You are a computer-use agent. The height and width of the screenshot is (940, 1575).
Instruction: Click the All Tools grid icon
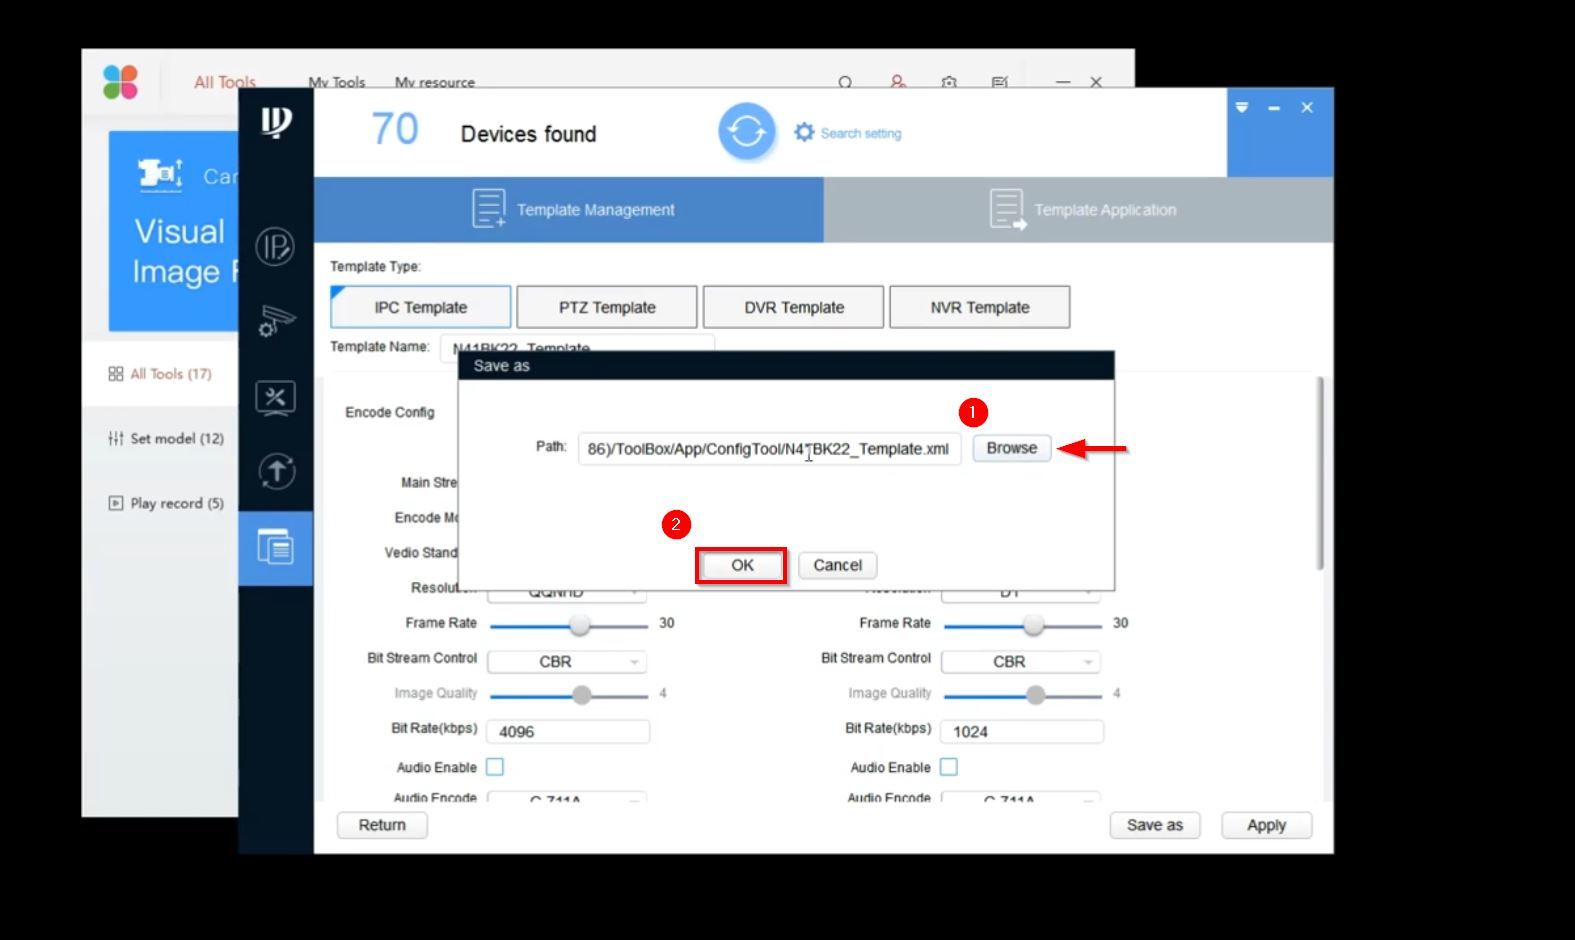(116, 374)
